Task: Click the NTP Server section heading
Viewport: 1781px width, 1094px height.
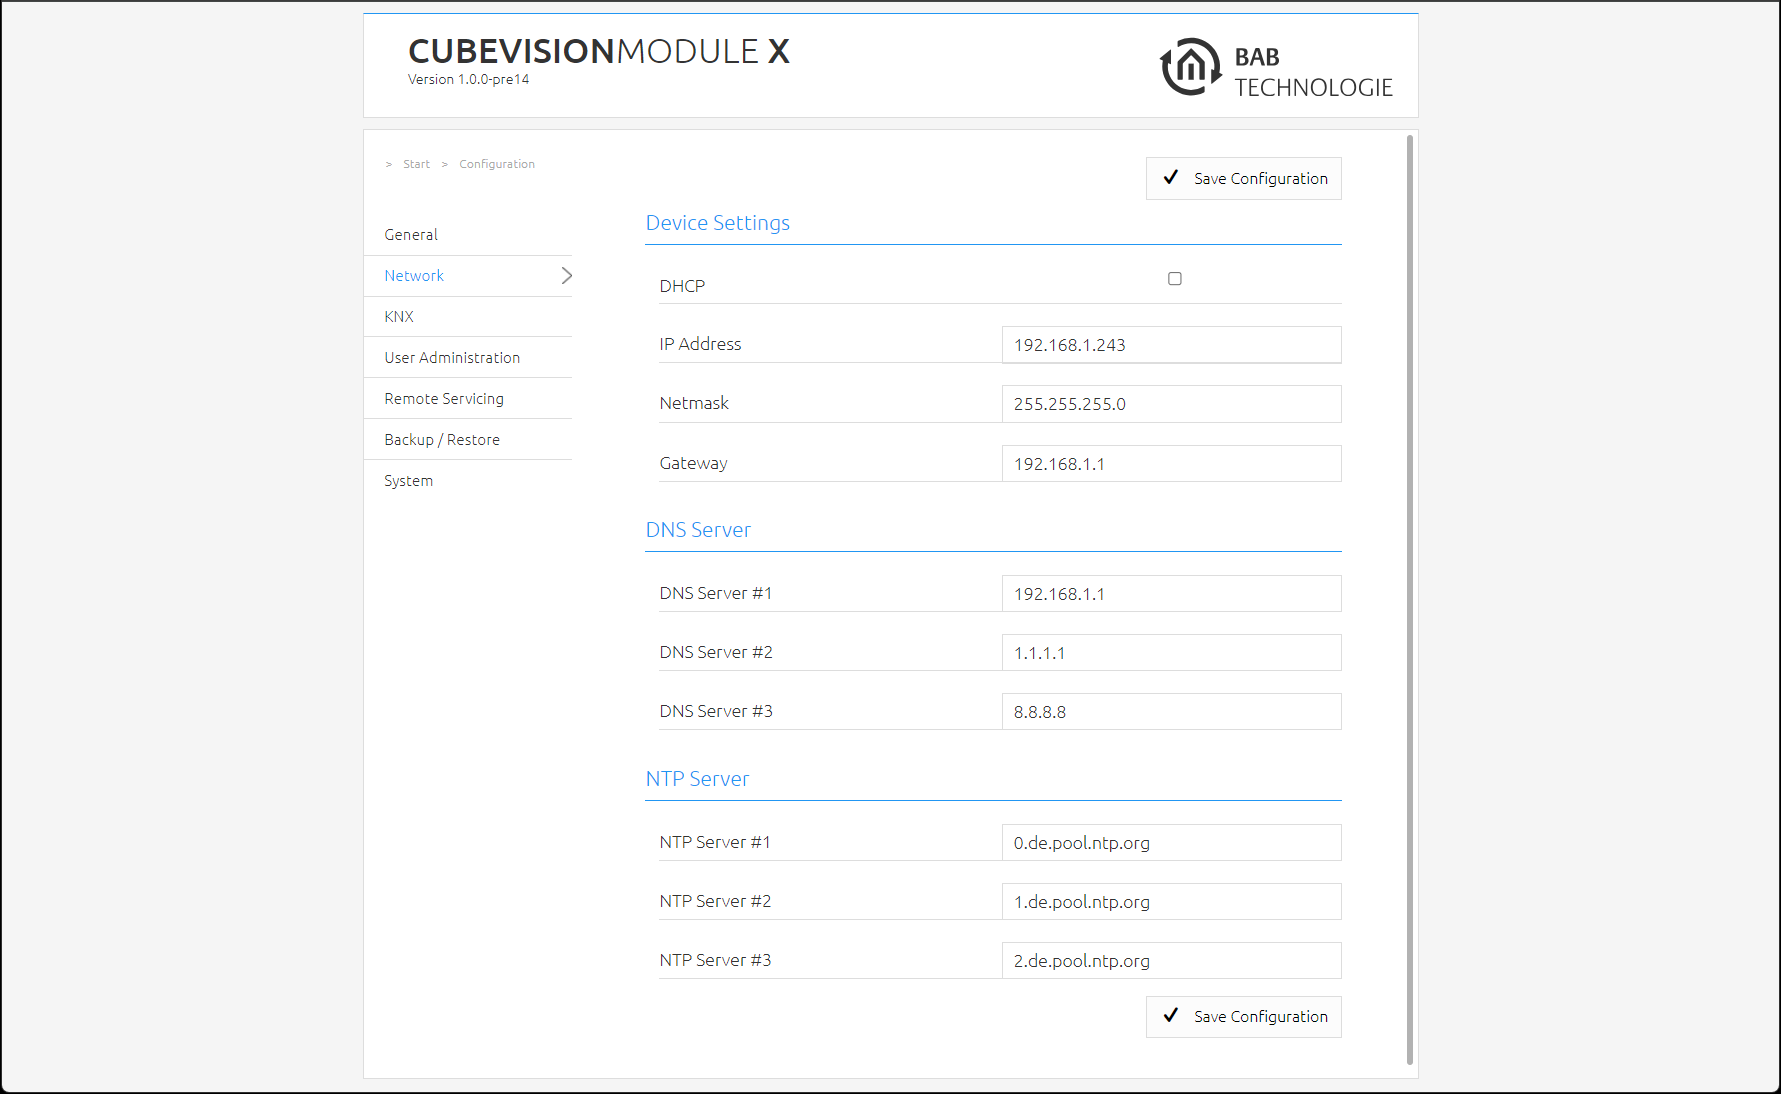Action: [697, 779]
